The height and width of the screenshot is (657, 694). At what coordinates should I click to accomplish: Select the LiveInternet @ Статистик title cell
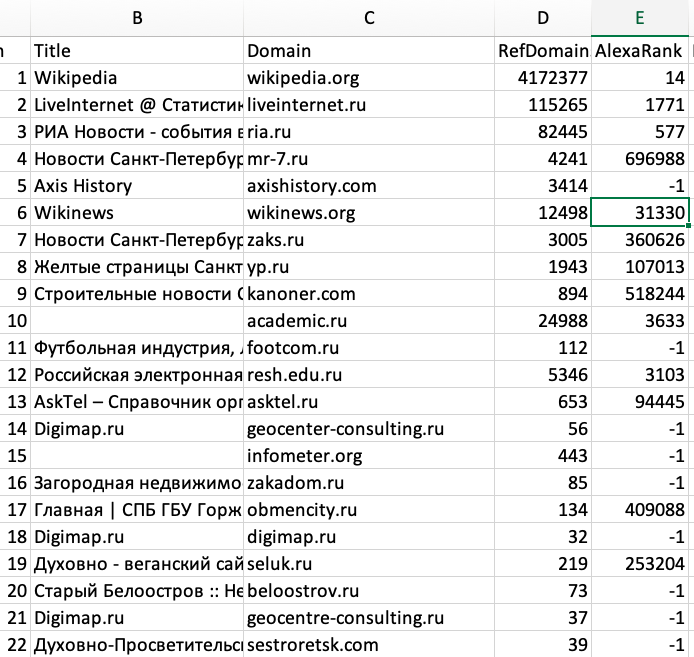click(137, 104)
